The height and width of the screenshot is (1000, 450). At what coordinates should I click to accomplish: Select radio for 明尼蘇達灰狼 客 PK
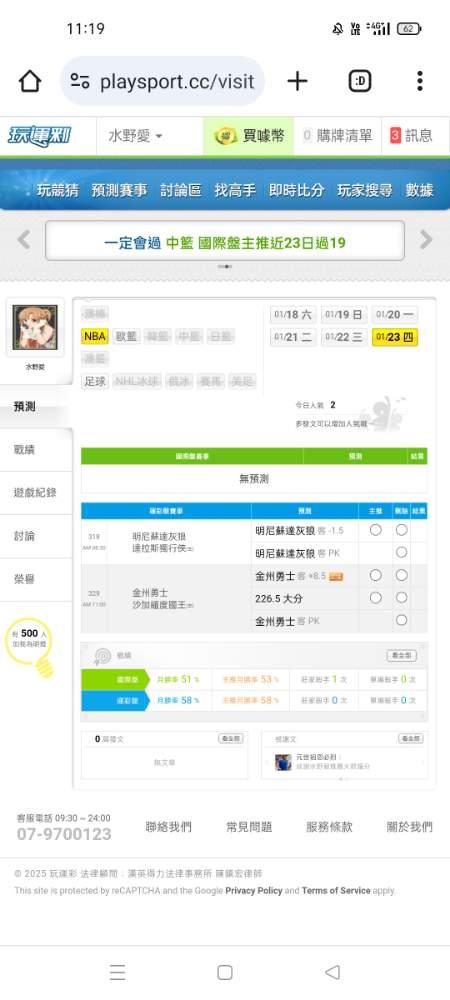[x=401, y=552]
